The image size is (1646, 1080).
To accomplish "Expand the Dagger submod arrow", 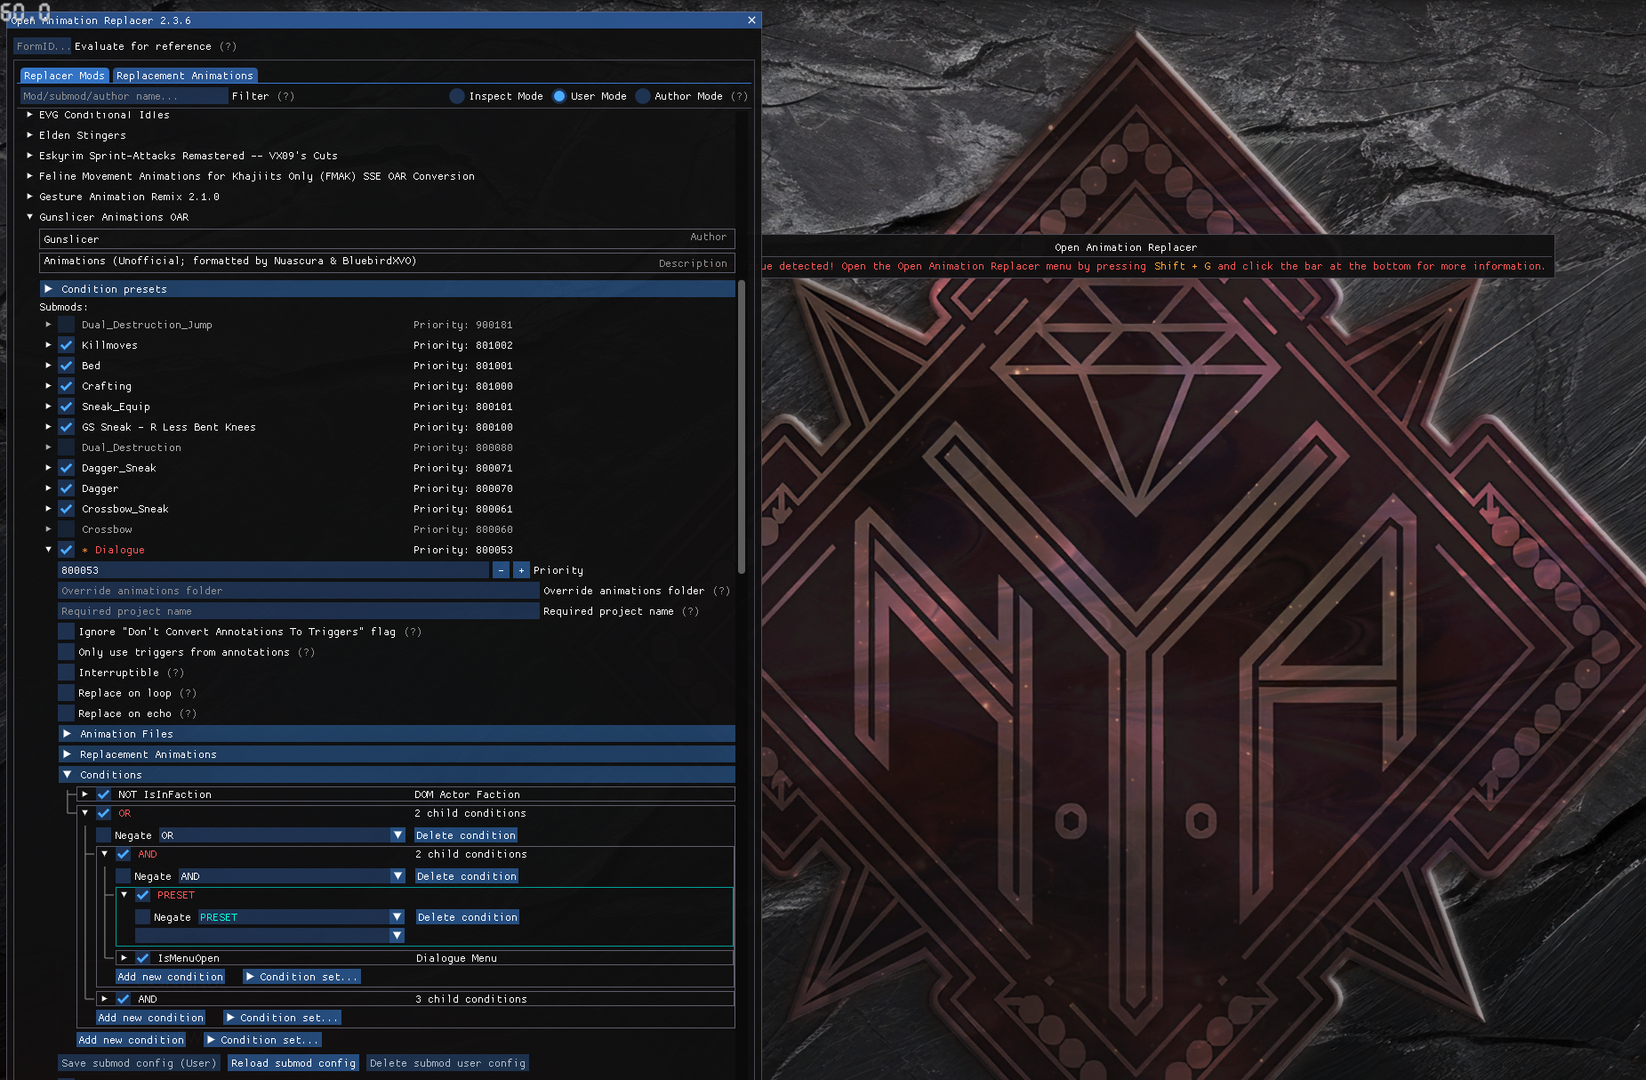I will [x=48, y=489].
